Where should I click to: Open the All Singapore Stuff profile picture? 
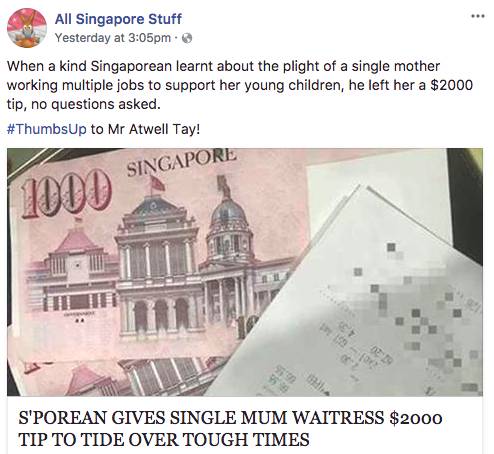[x=27, y=28]
